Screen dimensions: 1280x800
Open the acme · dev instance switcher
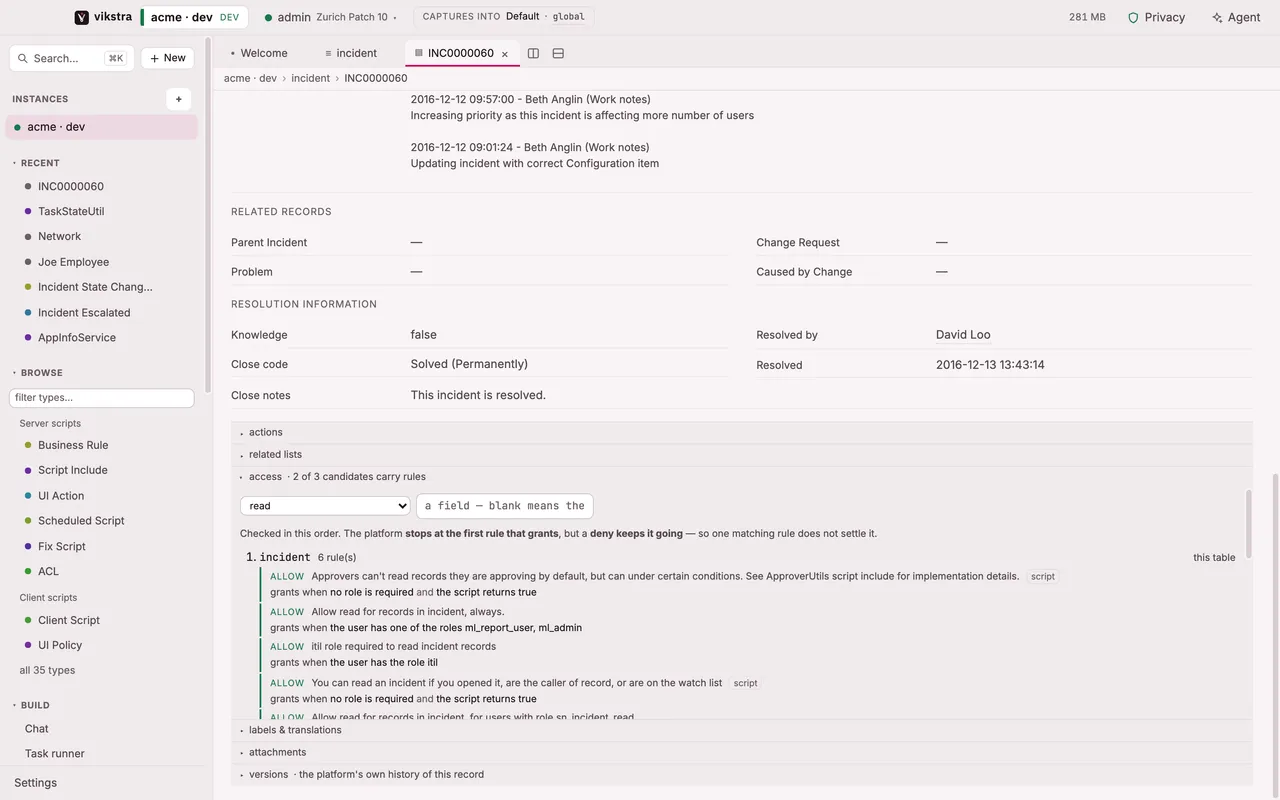(194, 17)
